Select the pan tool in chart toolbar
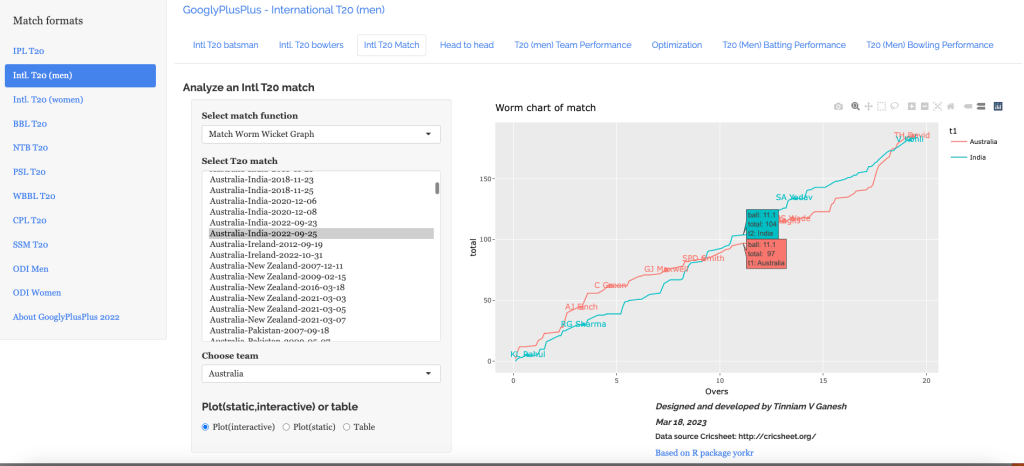 868,106
